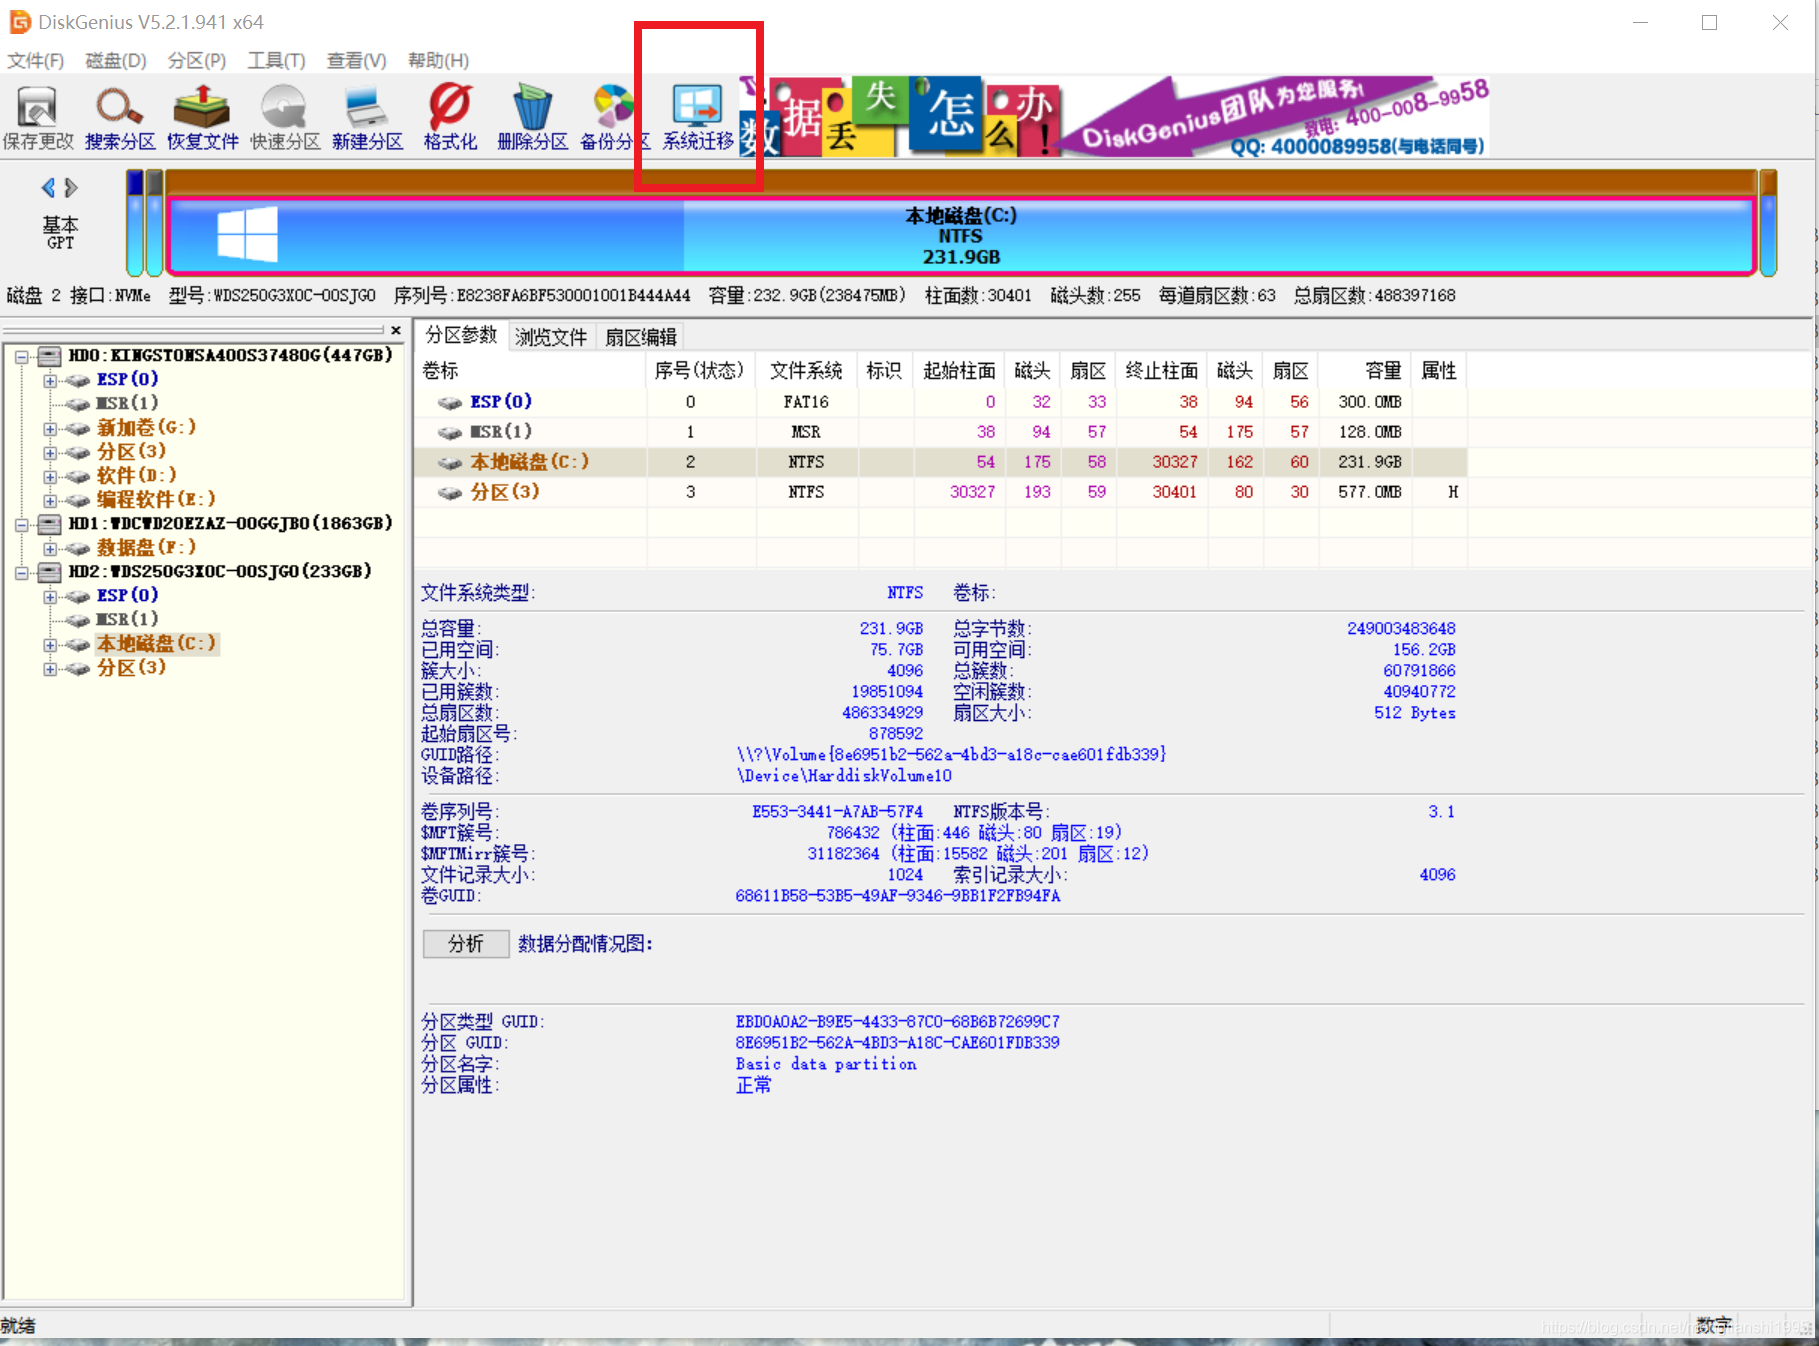
Task: Collapse the HD0 KINGSTON disk node
Action: click(x=21, y=356)
